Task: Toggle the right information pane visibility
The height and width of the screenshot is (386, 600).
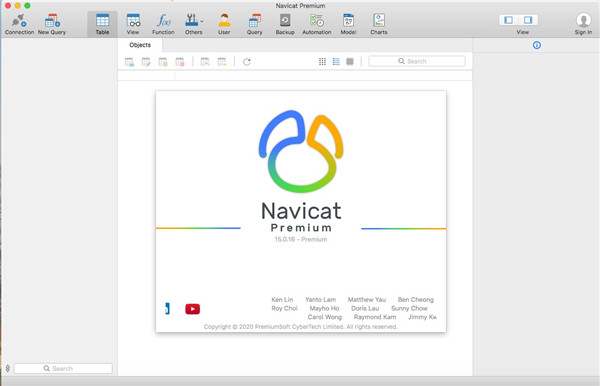Action: (528, 20)
